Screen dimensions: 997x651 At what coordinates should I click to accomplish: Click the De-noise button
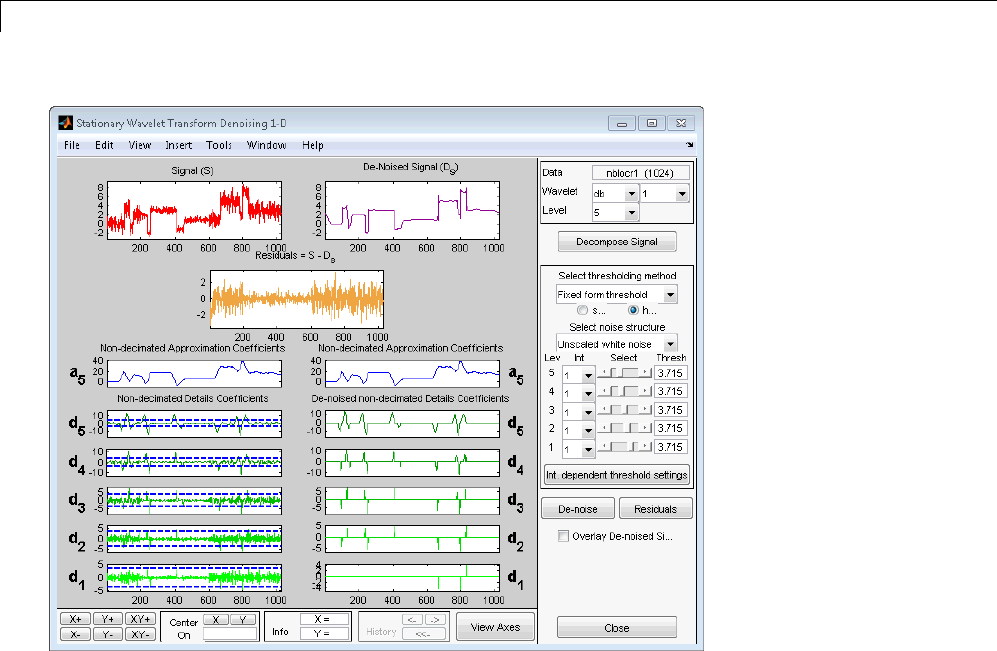pos(577,509)
